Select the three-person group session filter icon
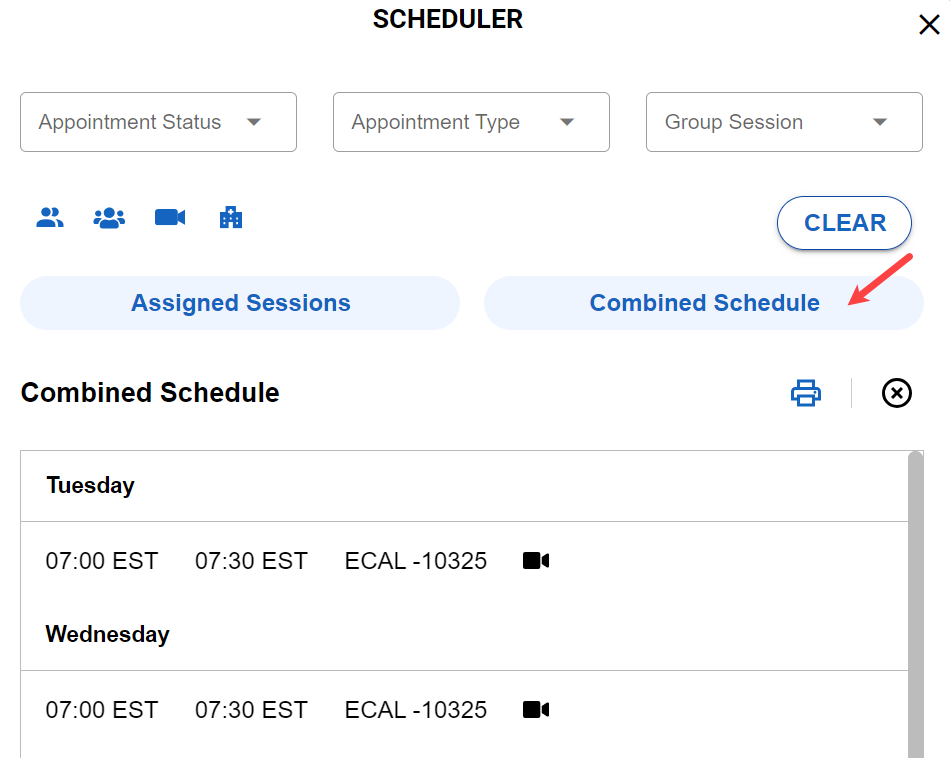 [x=109, y=217]
